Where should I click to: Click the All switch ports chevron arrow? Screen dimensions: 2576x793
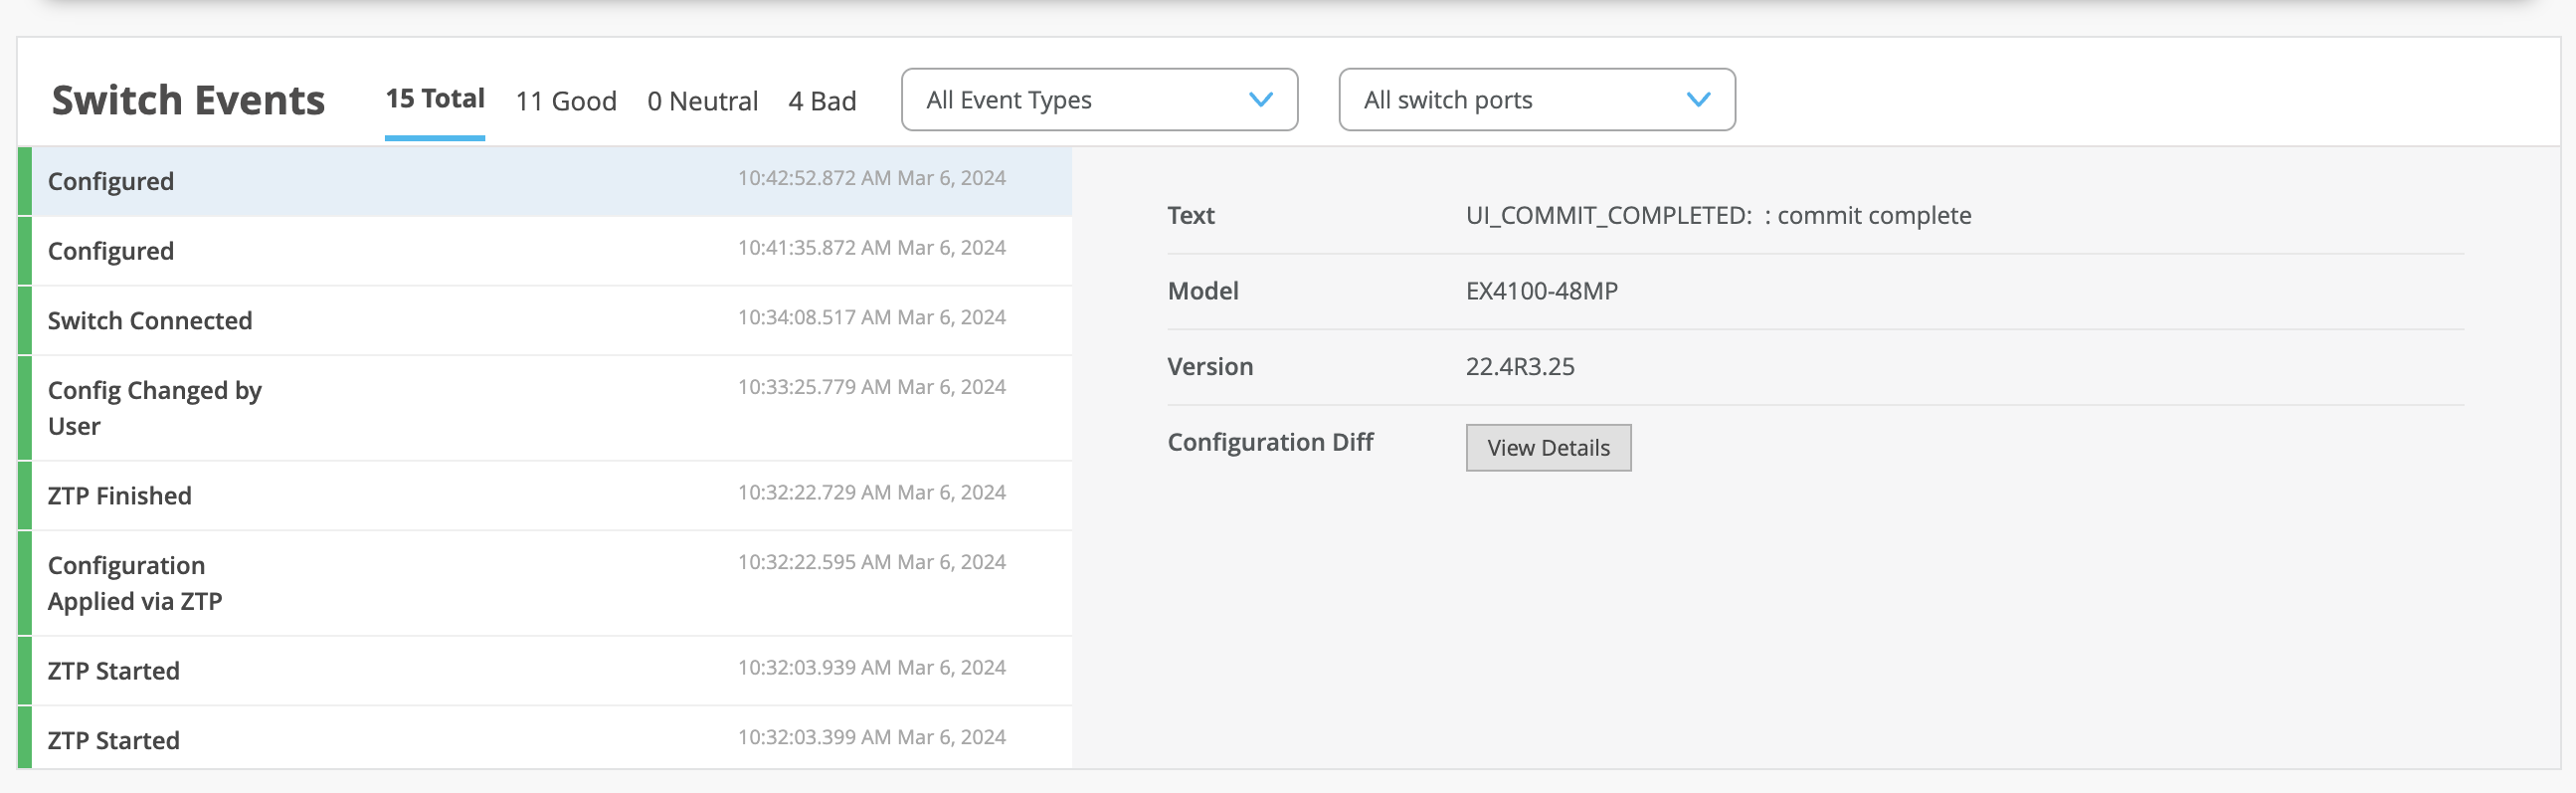point(1698,100)
